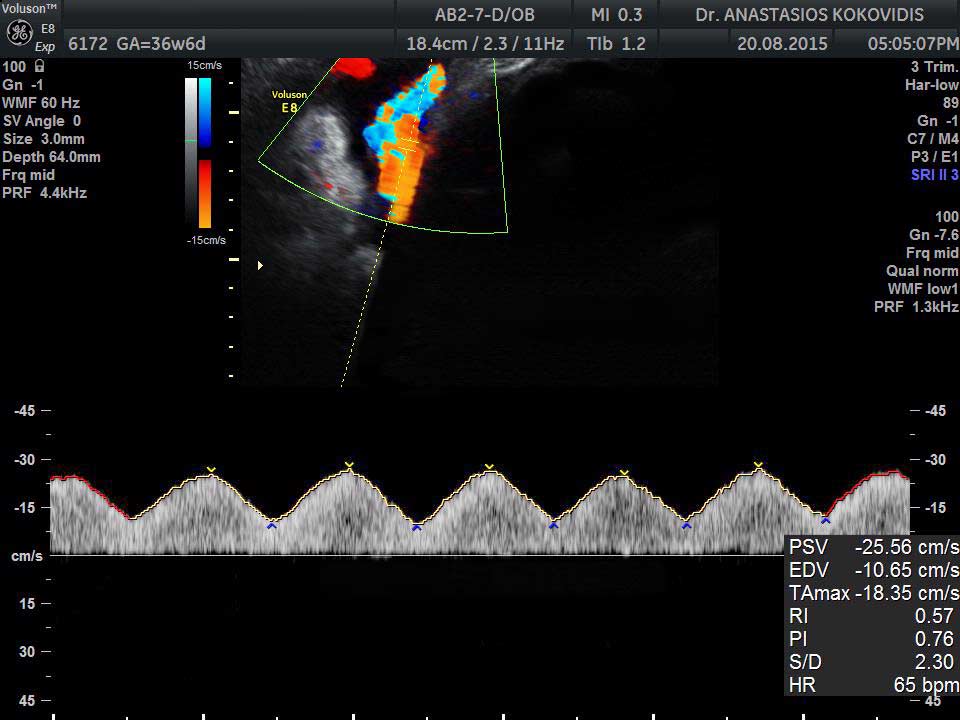Image resolution: width=960 pixels, height=720 pixels.
Task: Click the patient ID 6172
Action: 88,44
